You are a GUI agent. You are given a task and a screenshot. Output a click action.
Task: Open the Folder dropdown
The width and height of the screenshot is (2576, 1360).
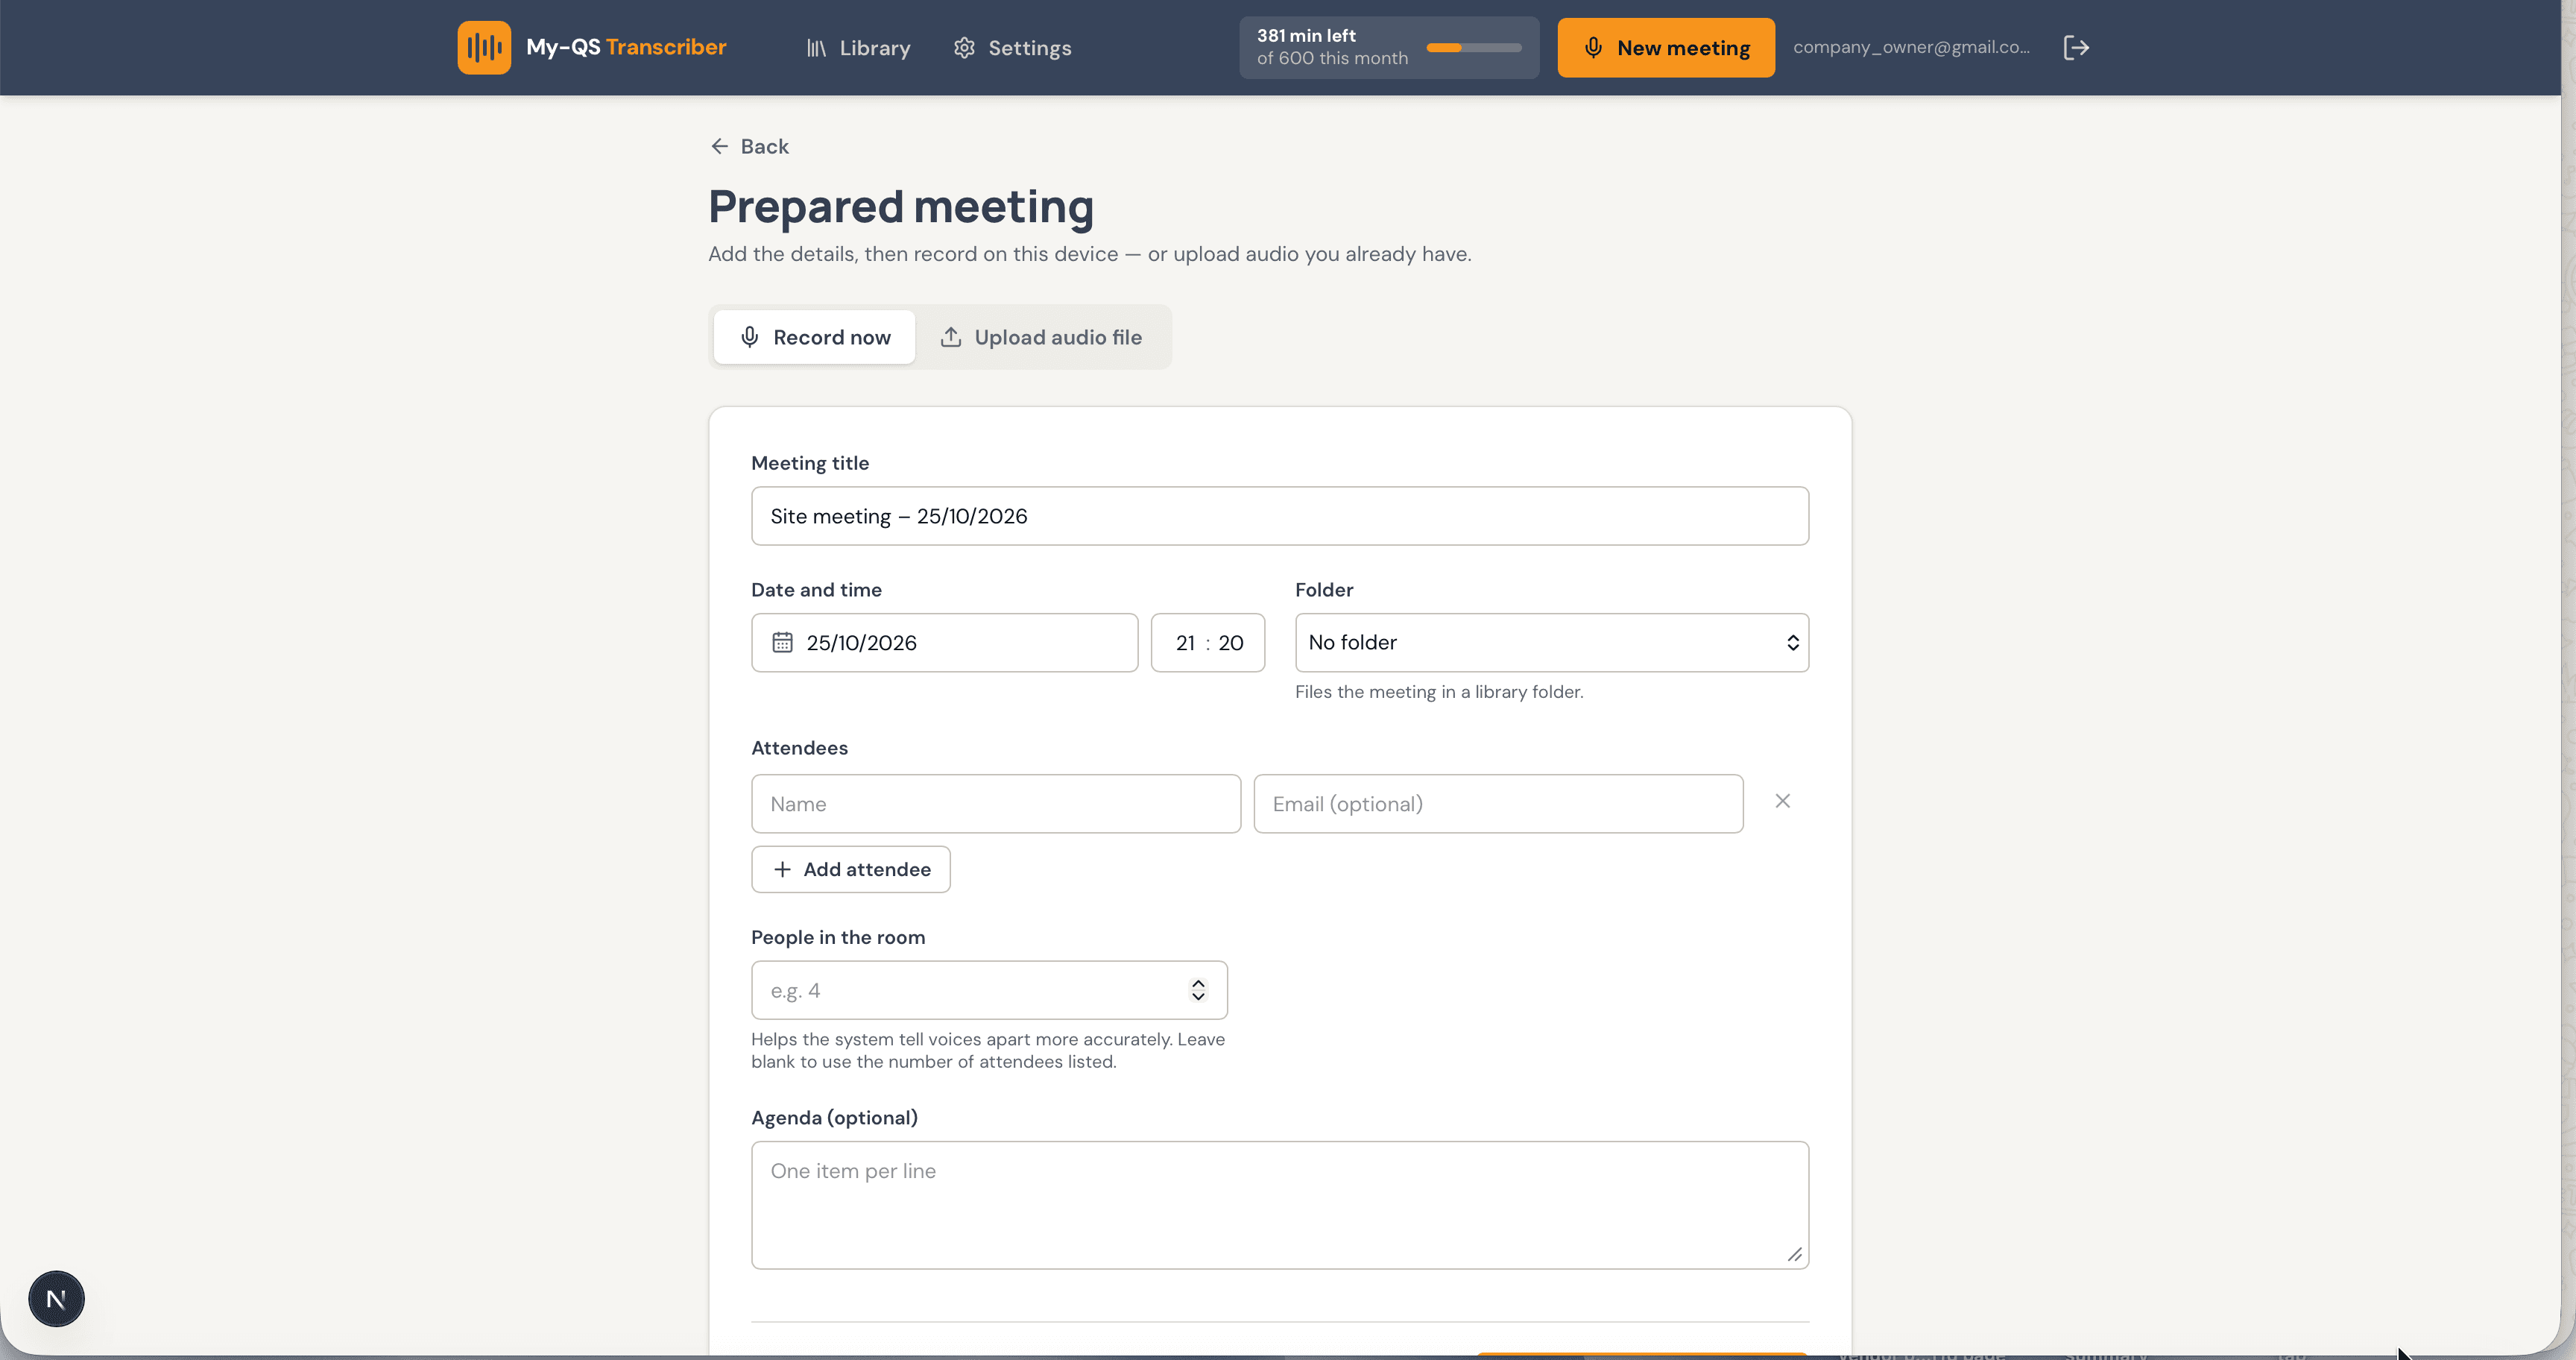1552,642
